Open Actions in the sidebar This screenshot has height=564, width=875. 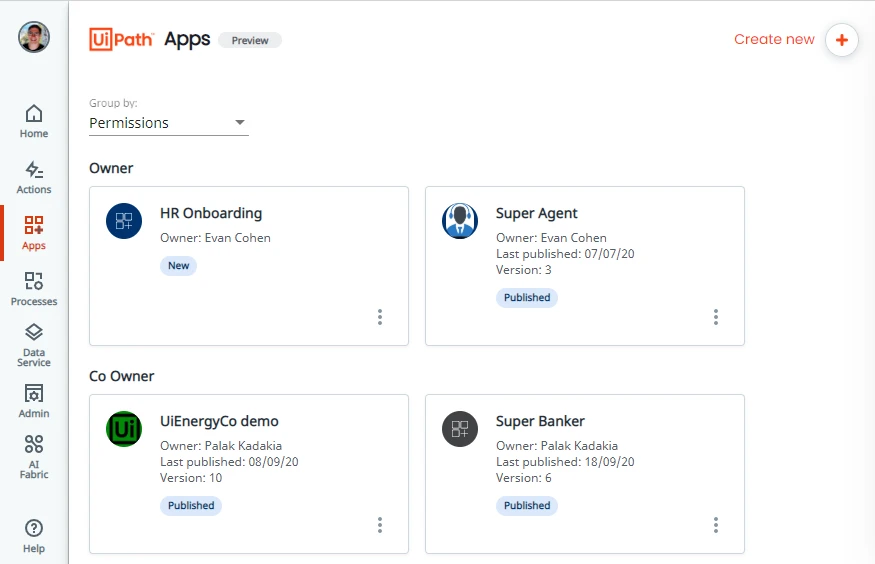coord(34,177)
